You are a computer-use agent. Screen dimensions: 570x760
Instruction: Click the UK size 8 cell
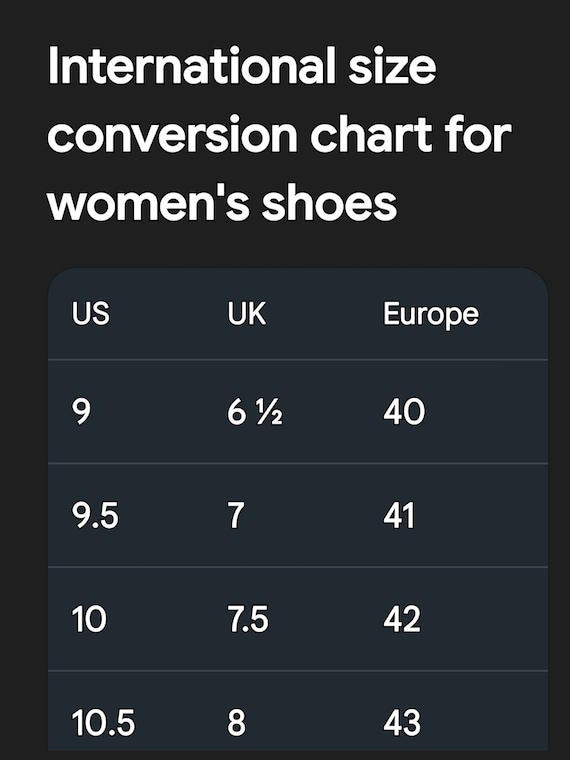coord(237,723)
